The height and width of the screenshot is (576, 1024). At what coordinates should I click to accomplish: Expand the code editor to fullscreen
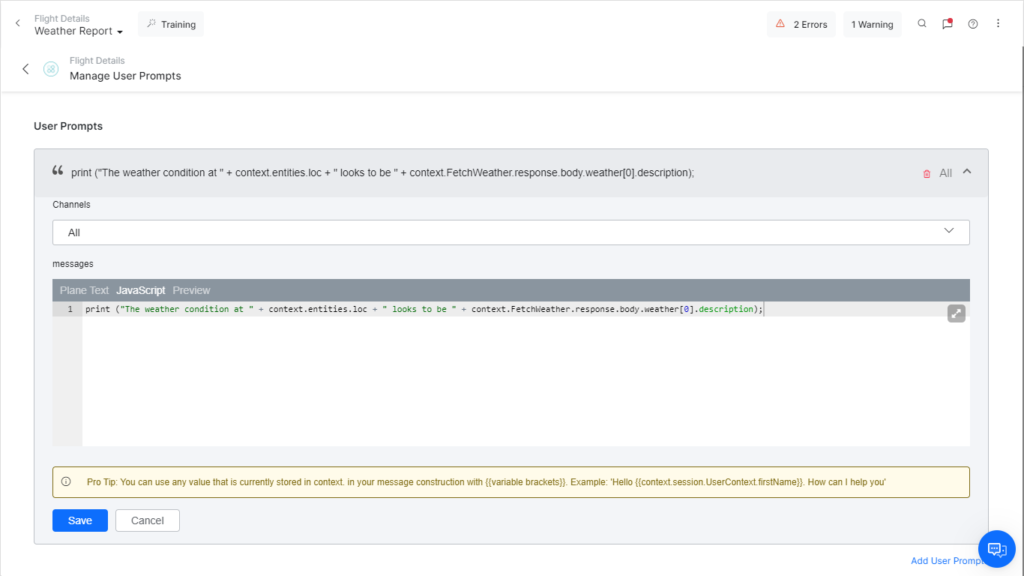tap(956, 312)
